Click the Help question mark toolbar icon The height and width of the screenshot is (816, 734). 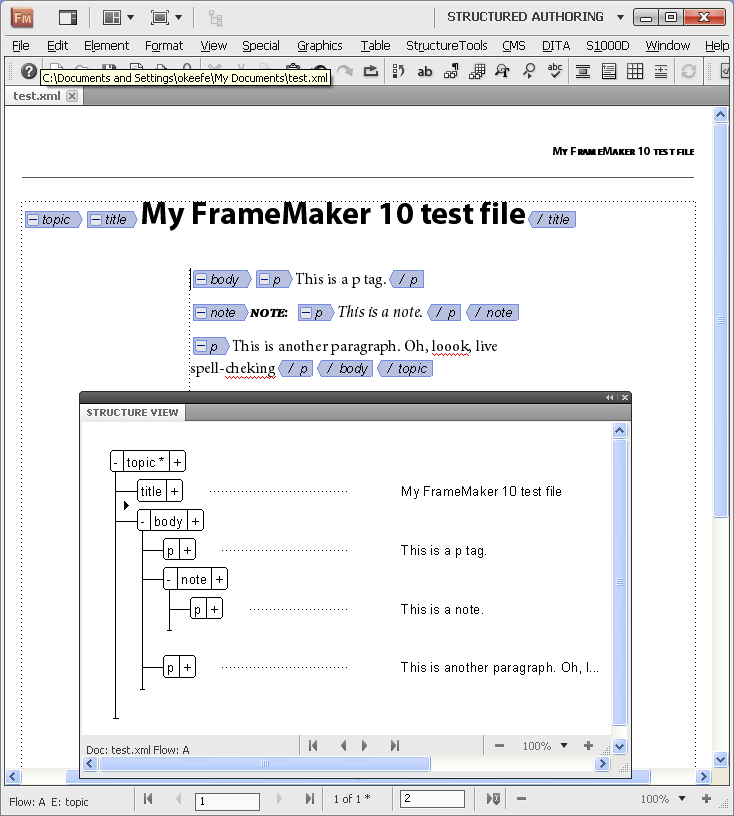[x=29, y=71]
